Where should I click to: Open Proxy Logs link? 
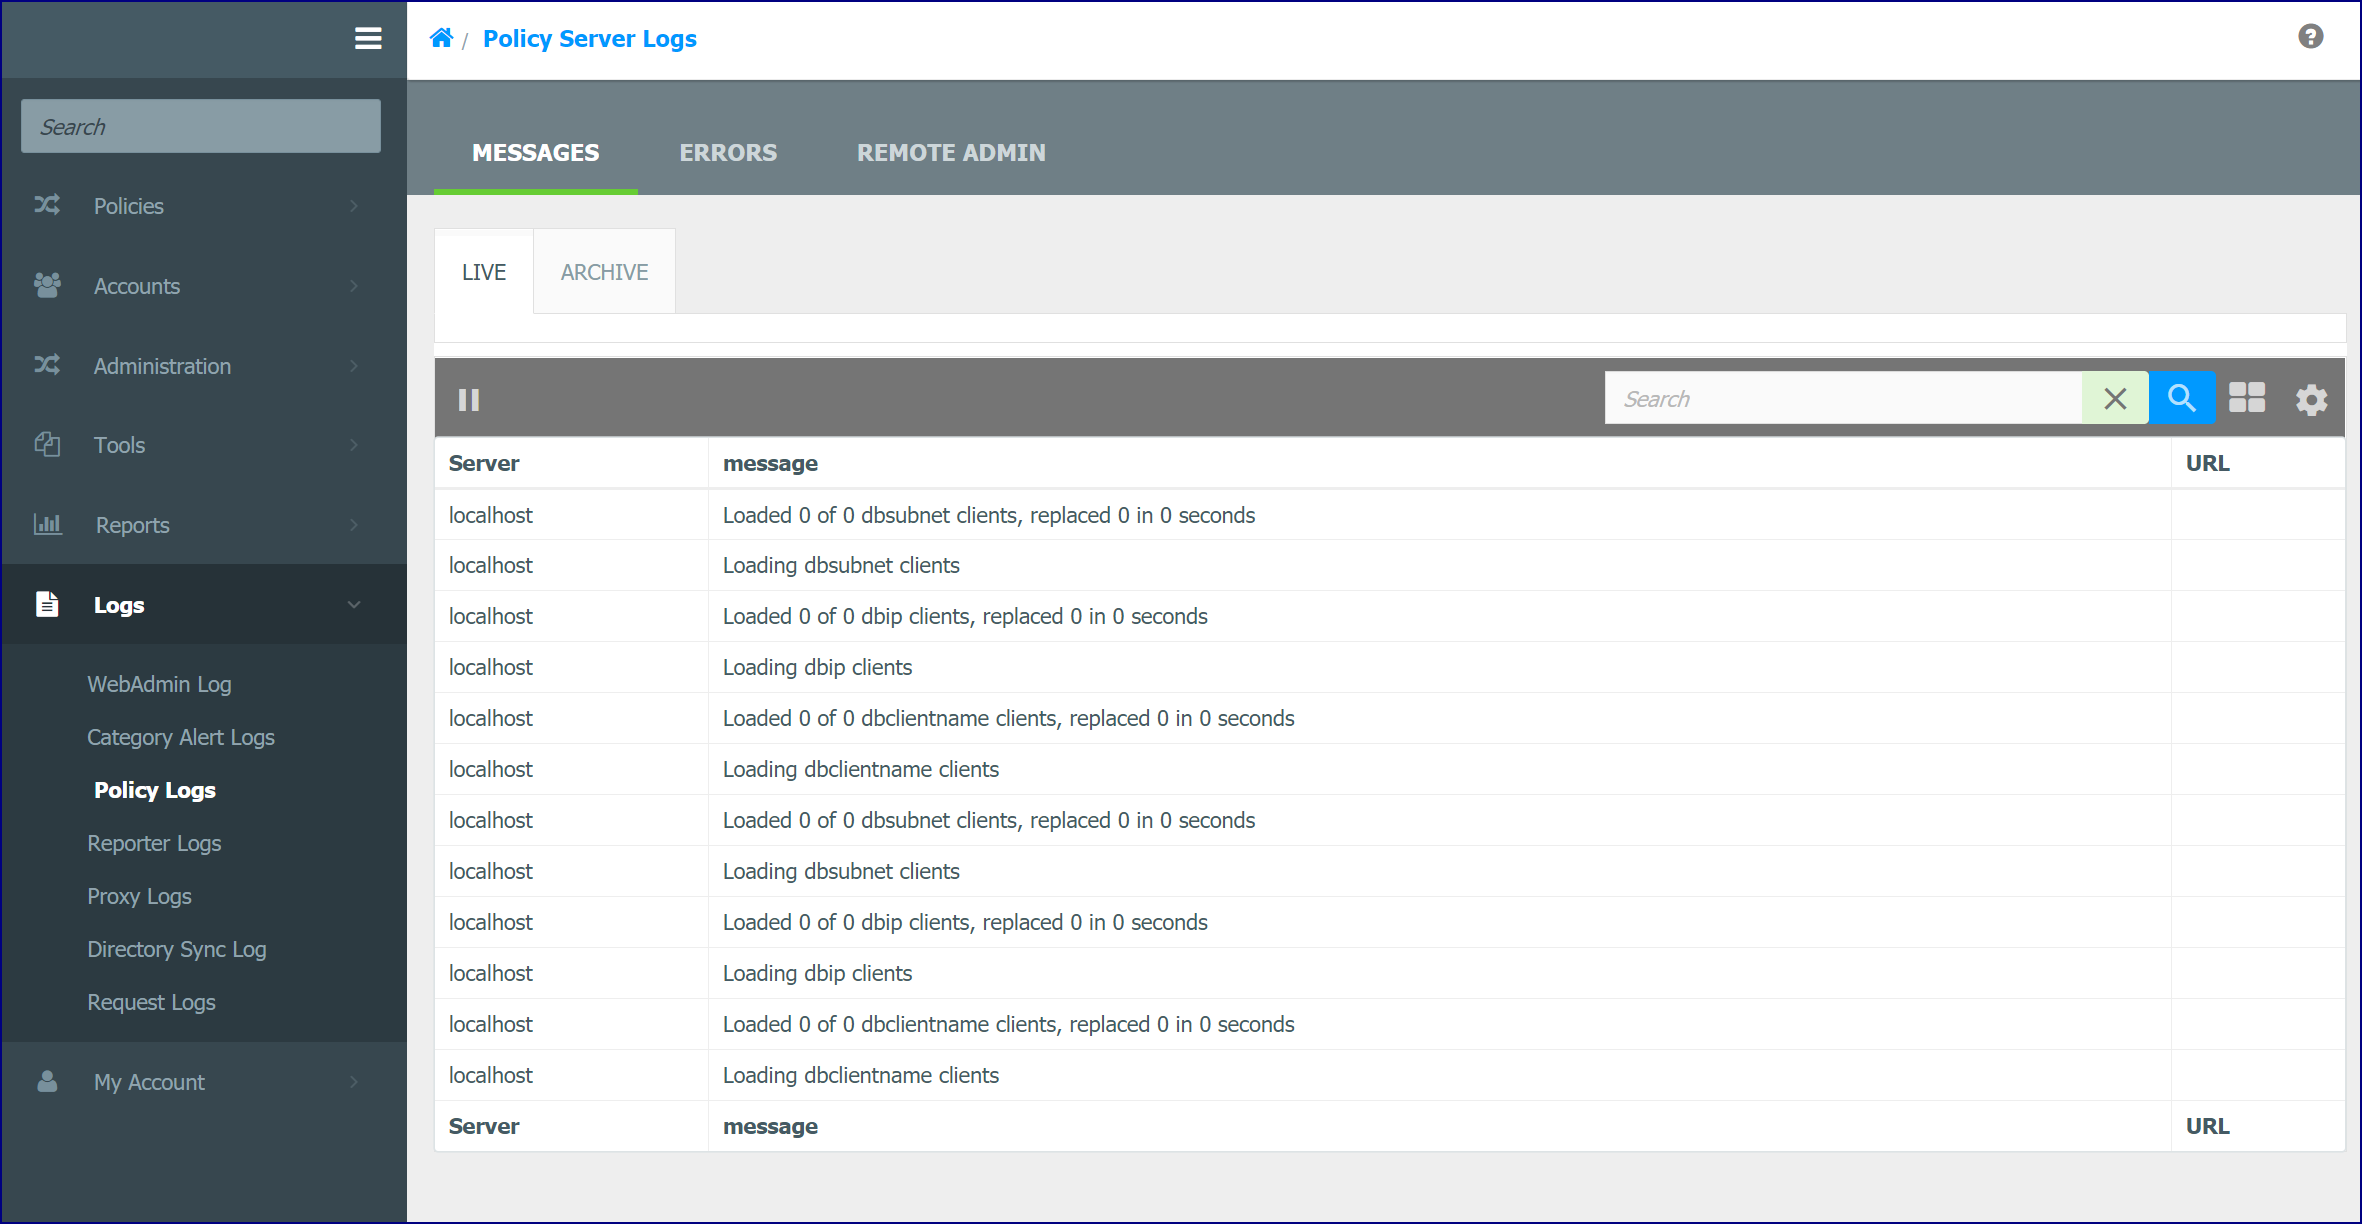[x=139, y=896]
